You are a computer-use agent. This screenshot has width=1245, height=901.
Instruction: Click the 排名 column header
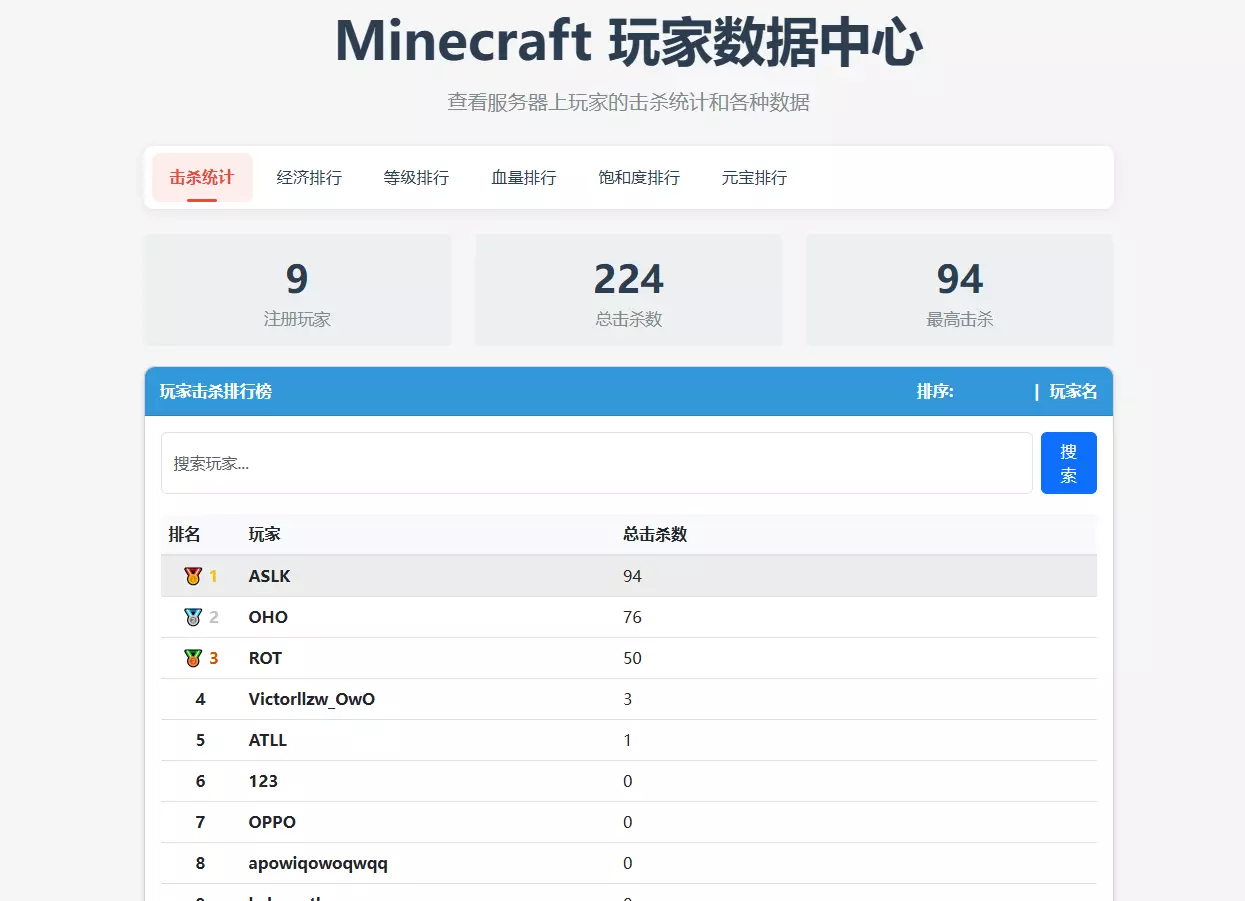[185, 535]
